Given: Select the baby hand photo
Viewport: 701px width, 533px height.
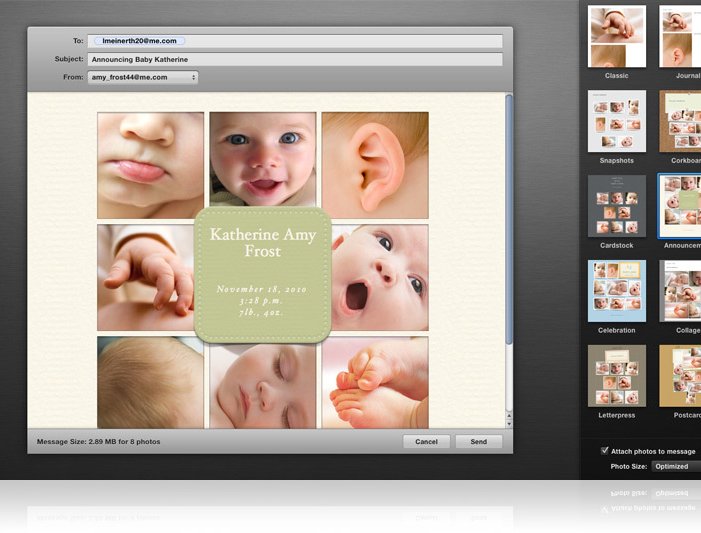Looking at the screenshot, I should [x=146, y=278].
